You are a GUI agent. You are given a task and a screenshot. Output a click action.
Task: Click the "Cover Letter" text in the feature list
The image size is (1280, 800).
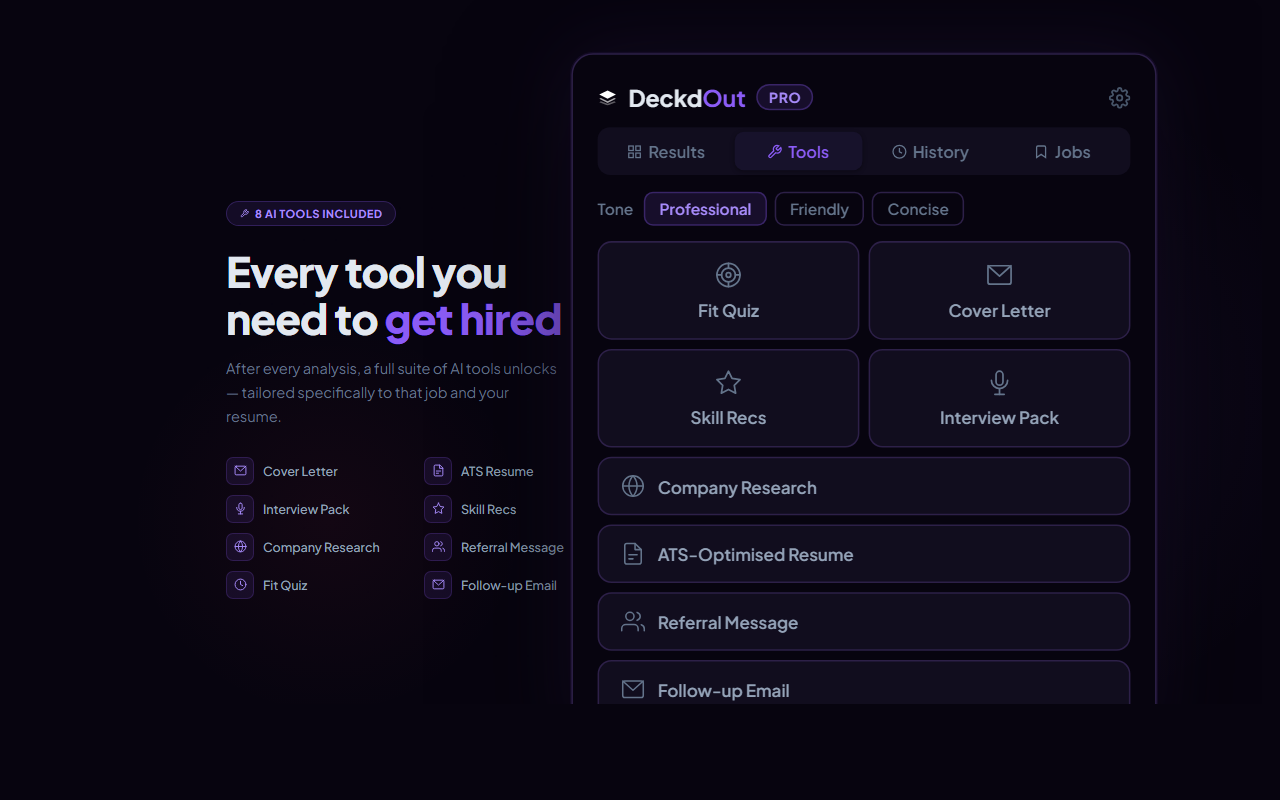coord(300,471)
